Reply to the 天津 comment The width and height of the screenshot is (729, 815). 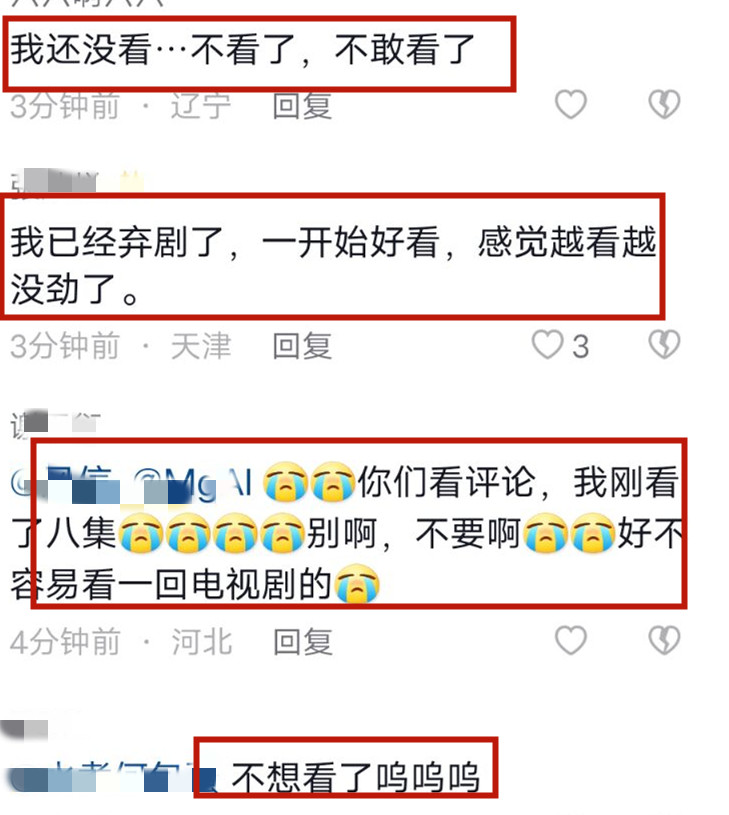(302, 346)
